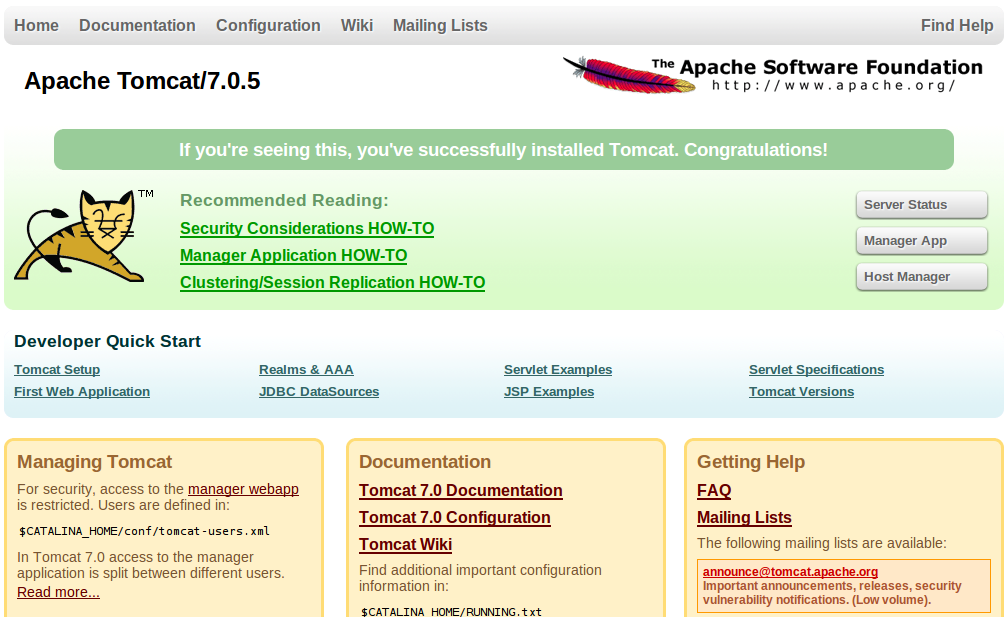Click the Developer Quick Start heading
This screenshot has height=617, width=1006.
point(107,341)
